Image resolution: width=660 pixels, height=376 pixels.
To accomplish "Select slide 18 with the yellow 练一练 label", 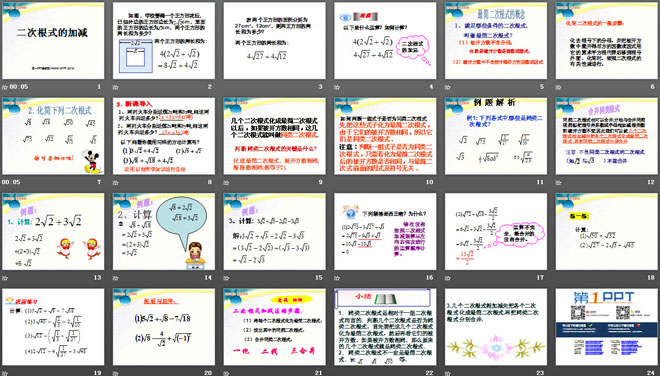I will point(607,232).
